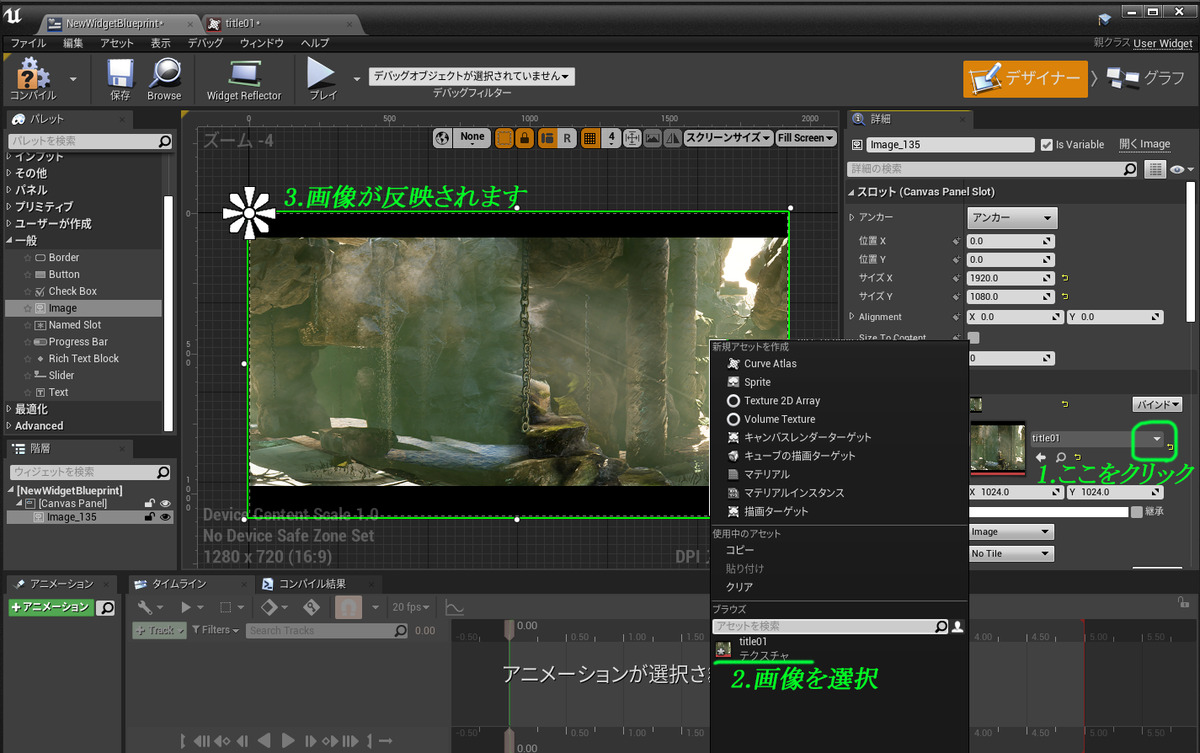Click the green +Animation (アニメーション) button
Image resolution: width=1200 pixels, height=753 pixels.
(50, 607)
